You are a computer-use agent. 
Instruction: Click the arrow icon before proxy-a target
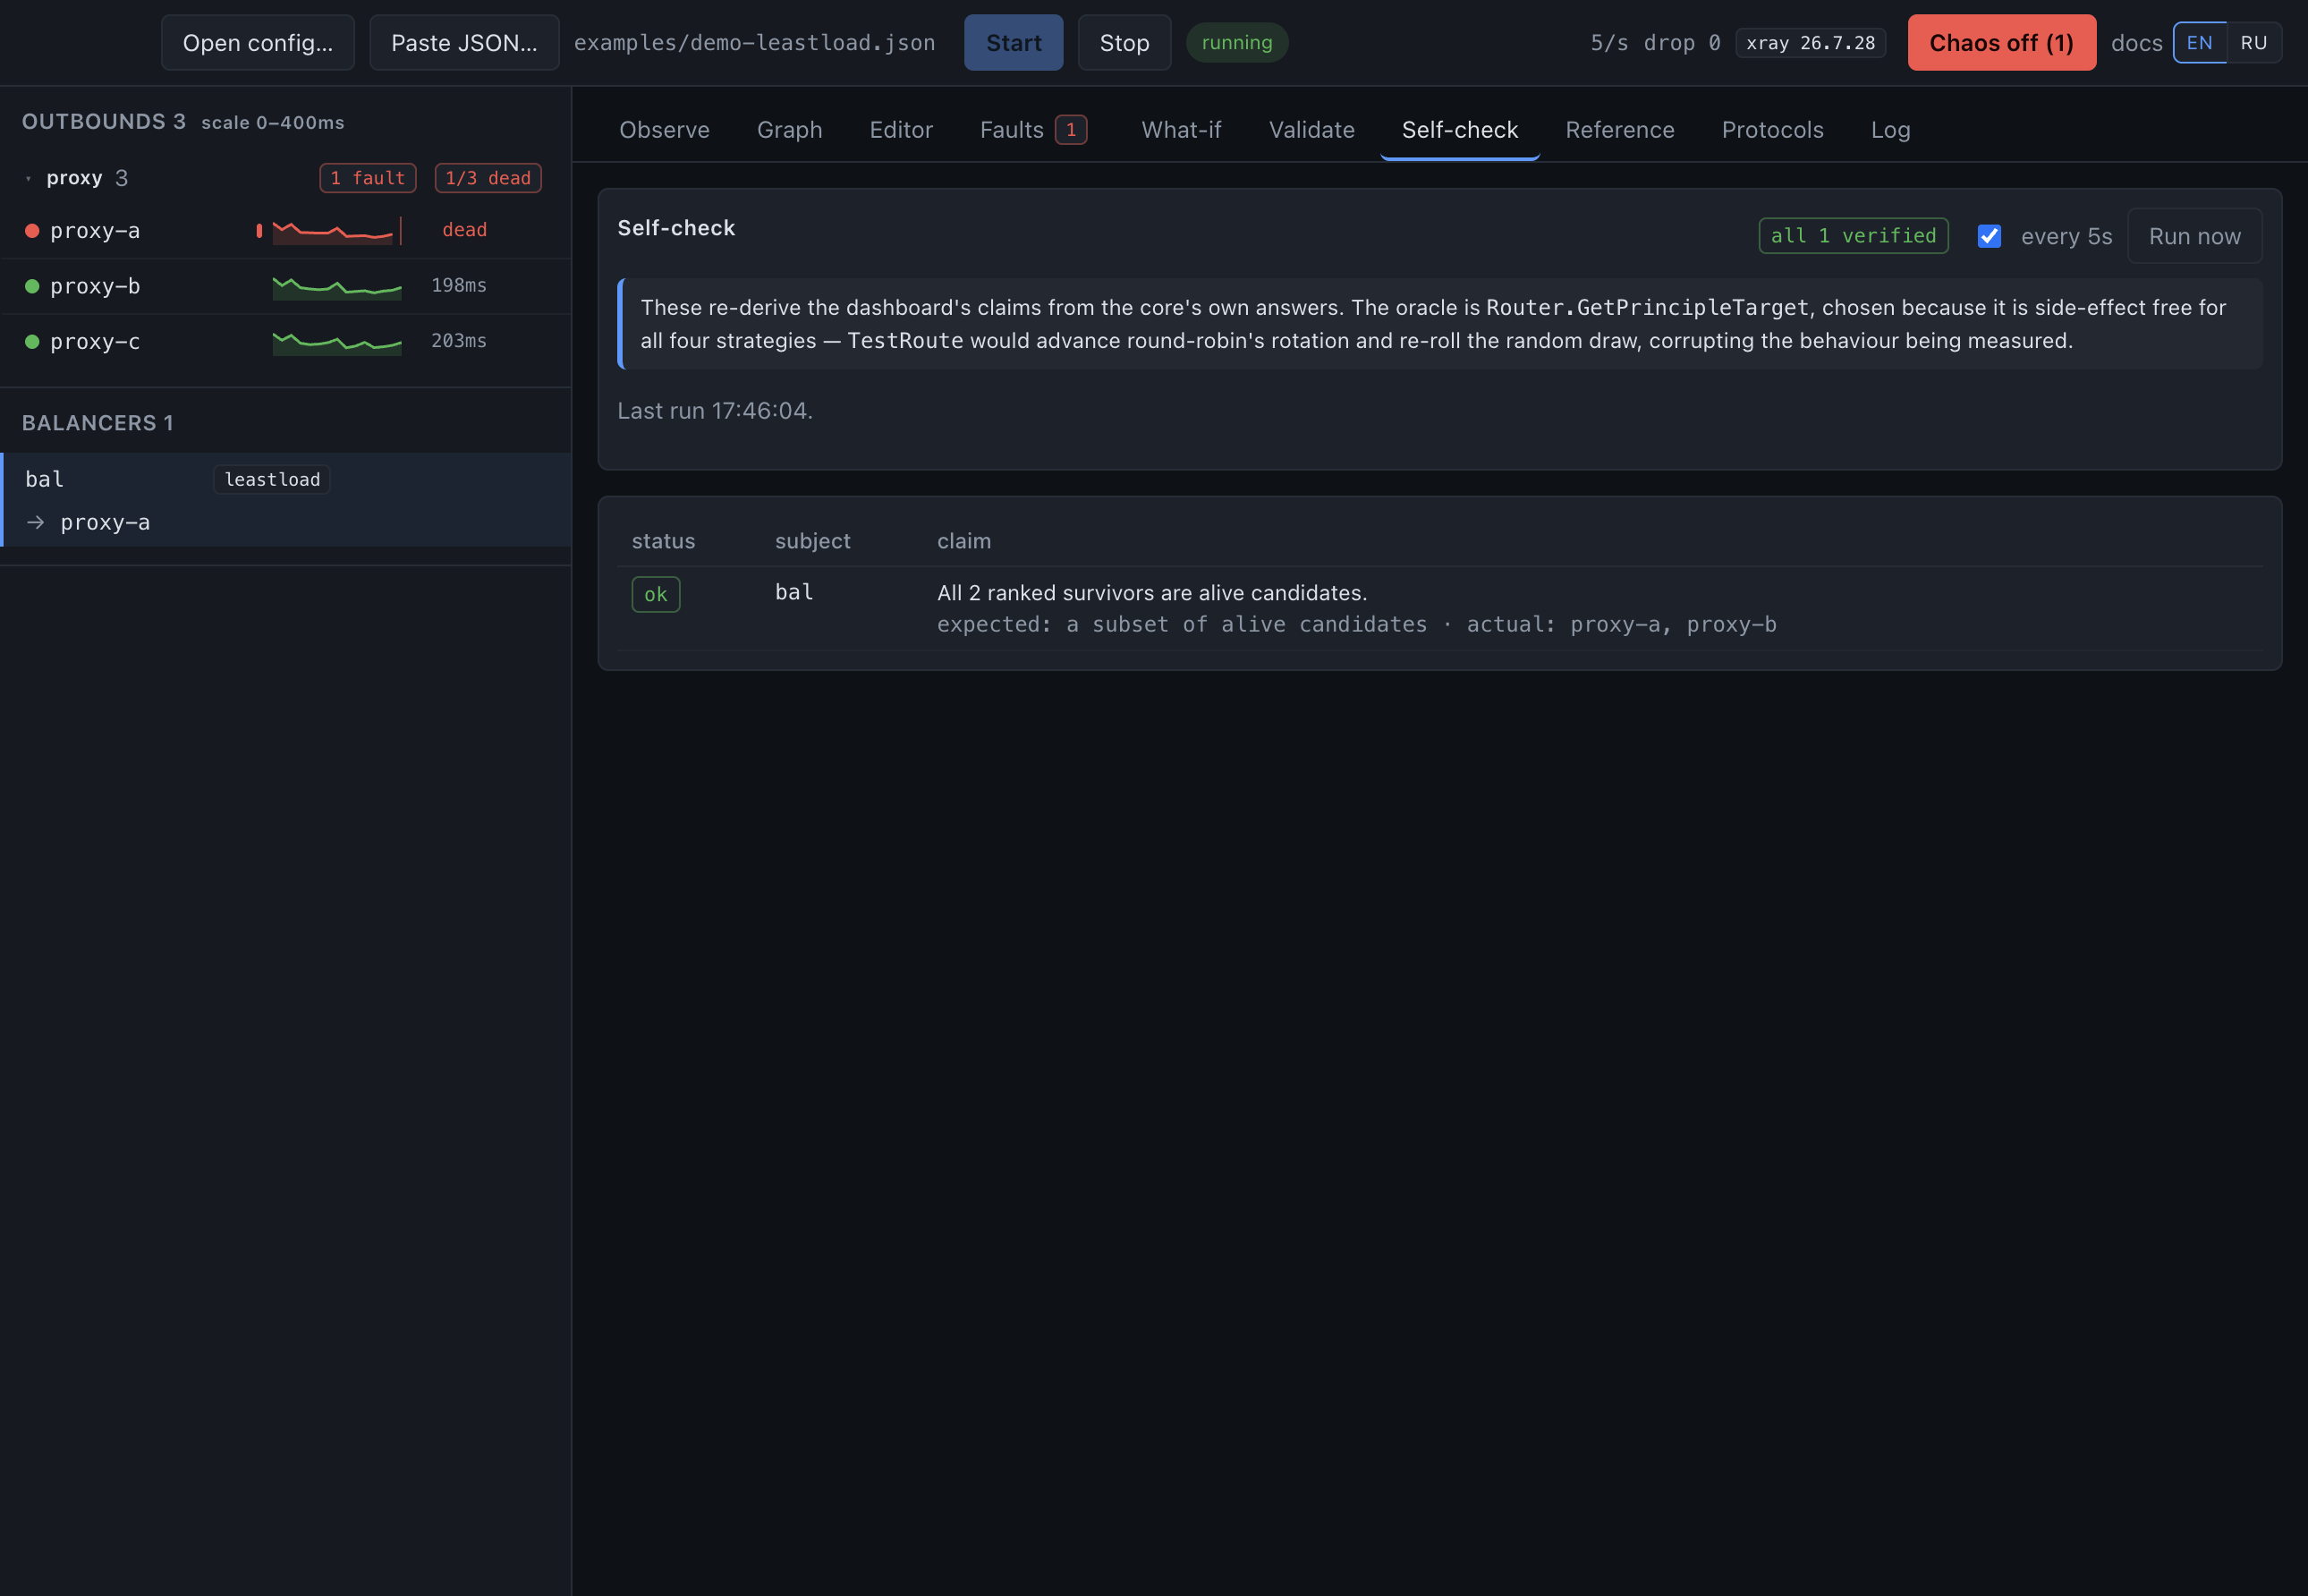coord(36,523)
